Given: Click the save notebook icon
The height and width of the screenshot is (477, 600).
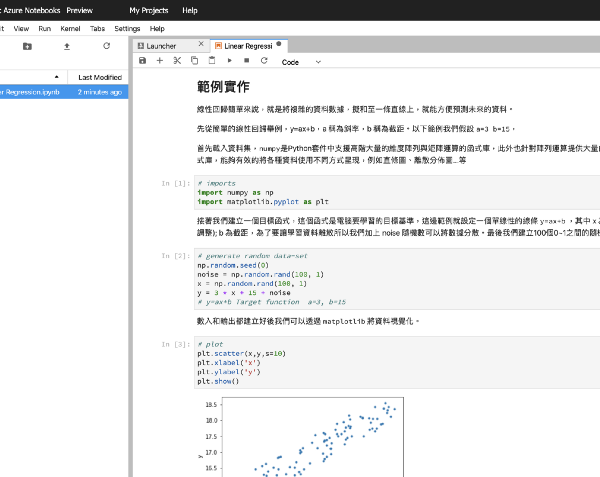Looking at the screenshot, I should pyautogui.click(x=143, y=61).
